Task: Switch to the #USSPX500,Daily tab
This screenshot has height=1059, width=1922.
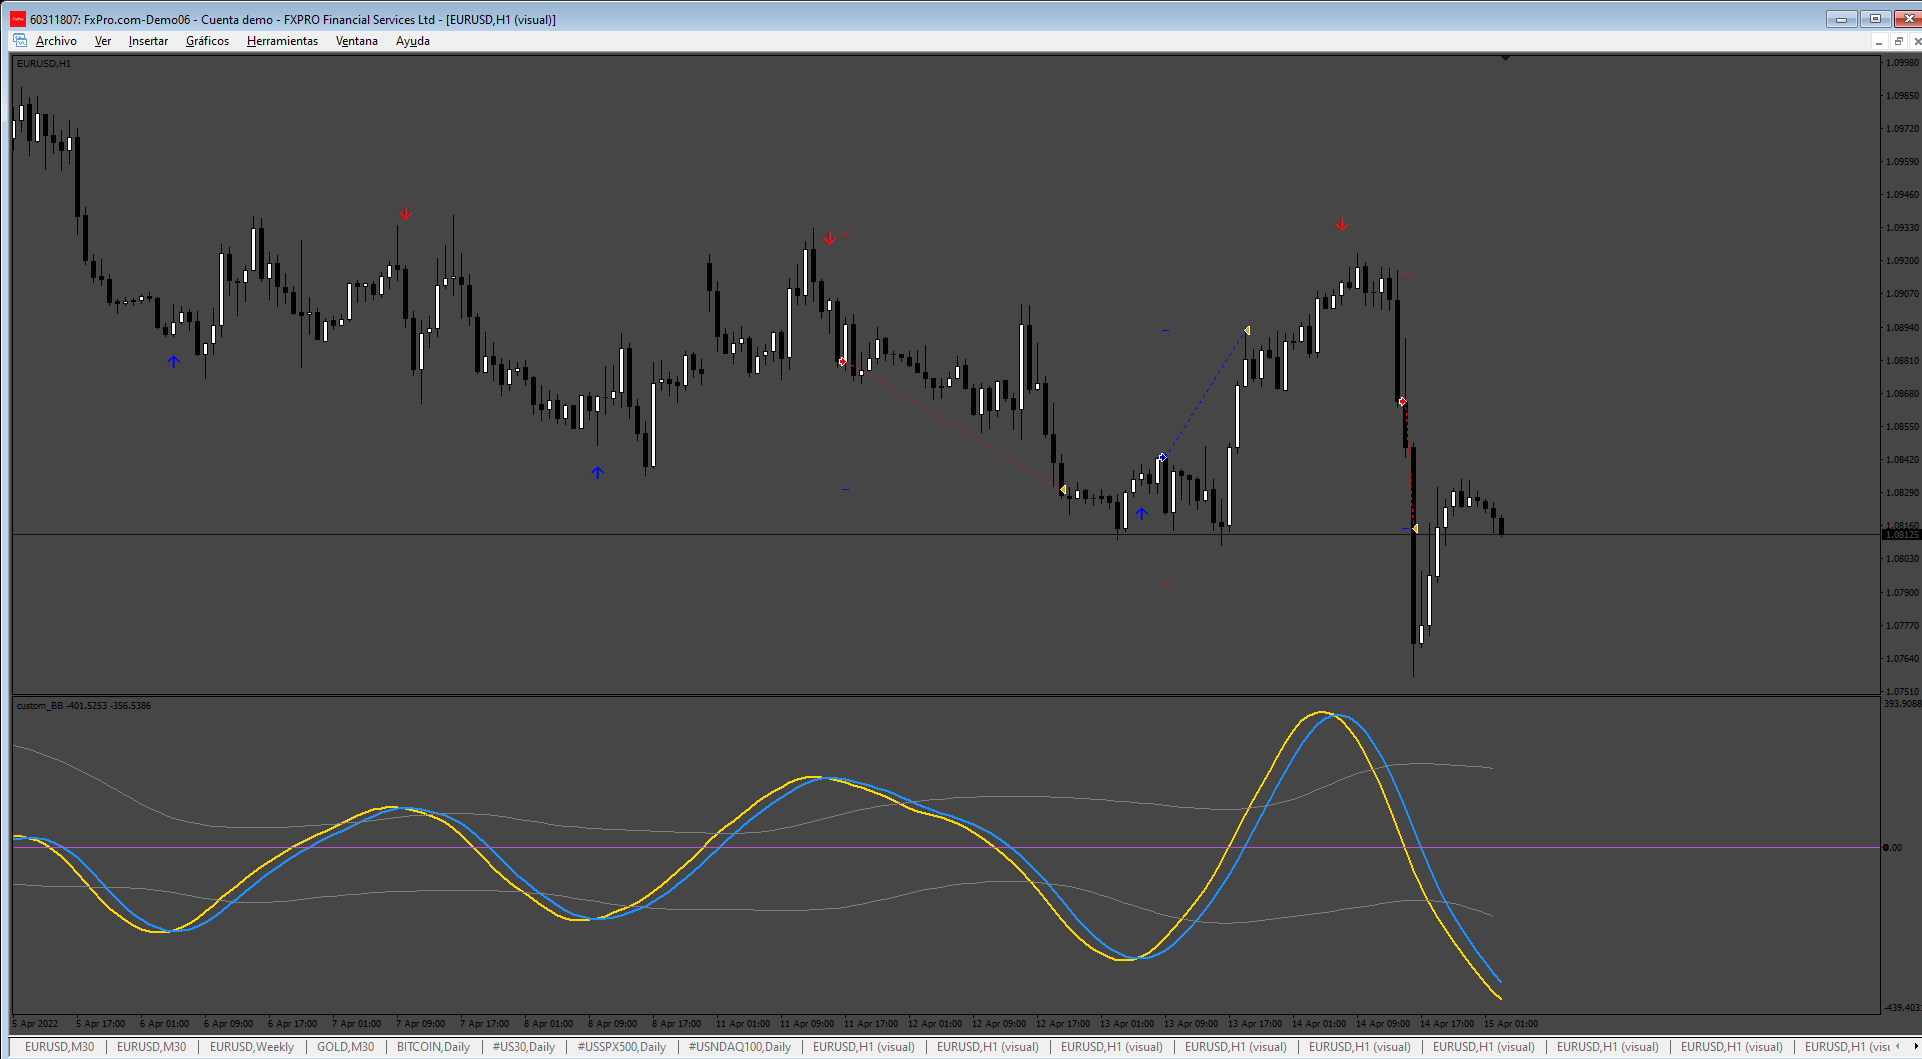Action: coord(622,1047)
